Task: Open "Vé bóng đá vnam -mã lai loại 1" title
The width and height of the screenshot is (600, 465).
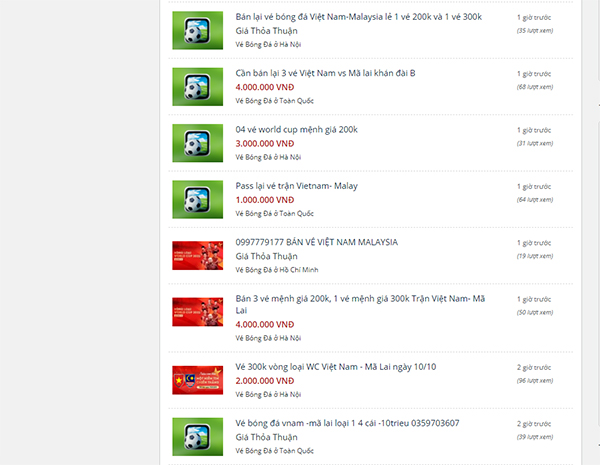Action: (347, 423)
